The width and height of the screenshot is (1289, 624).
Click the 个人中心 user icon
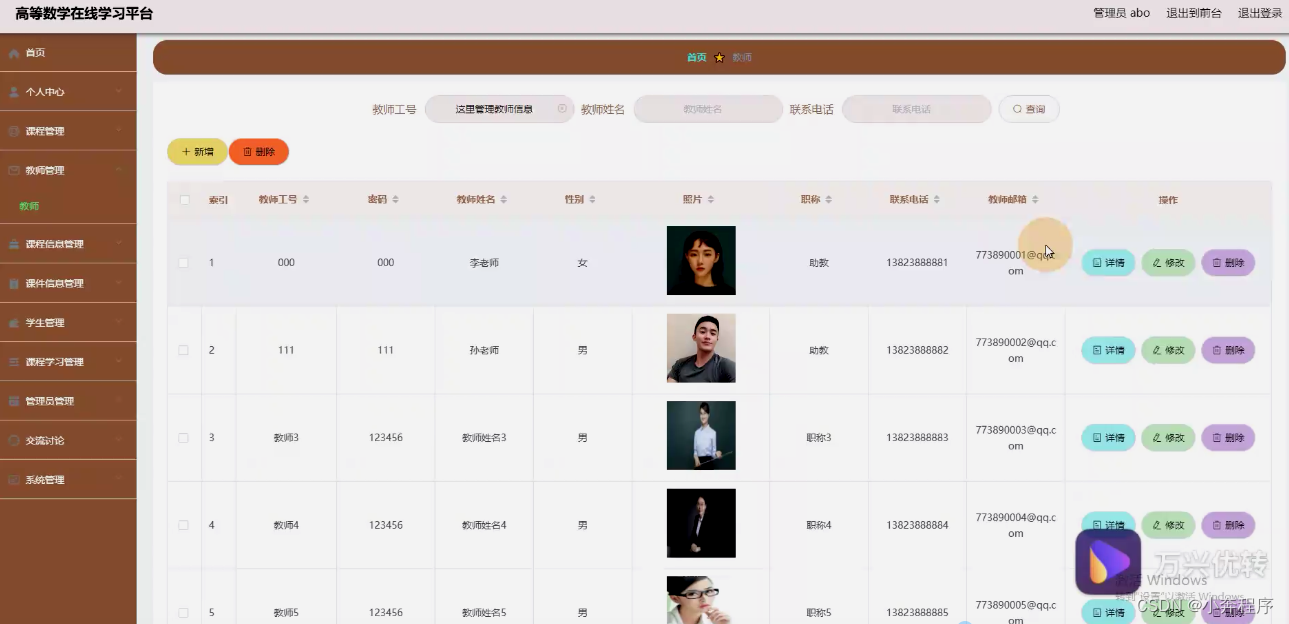[14, 92]
